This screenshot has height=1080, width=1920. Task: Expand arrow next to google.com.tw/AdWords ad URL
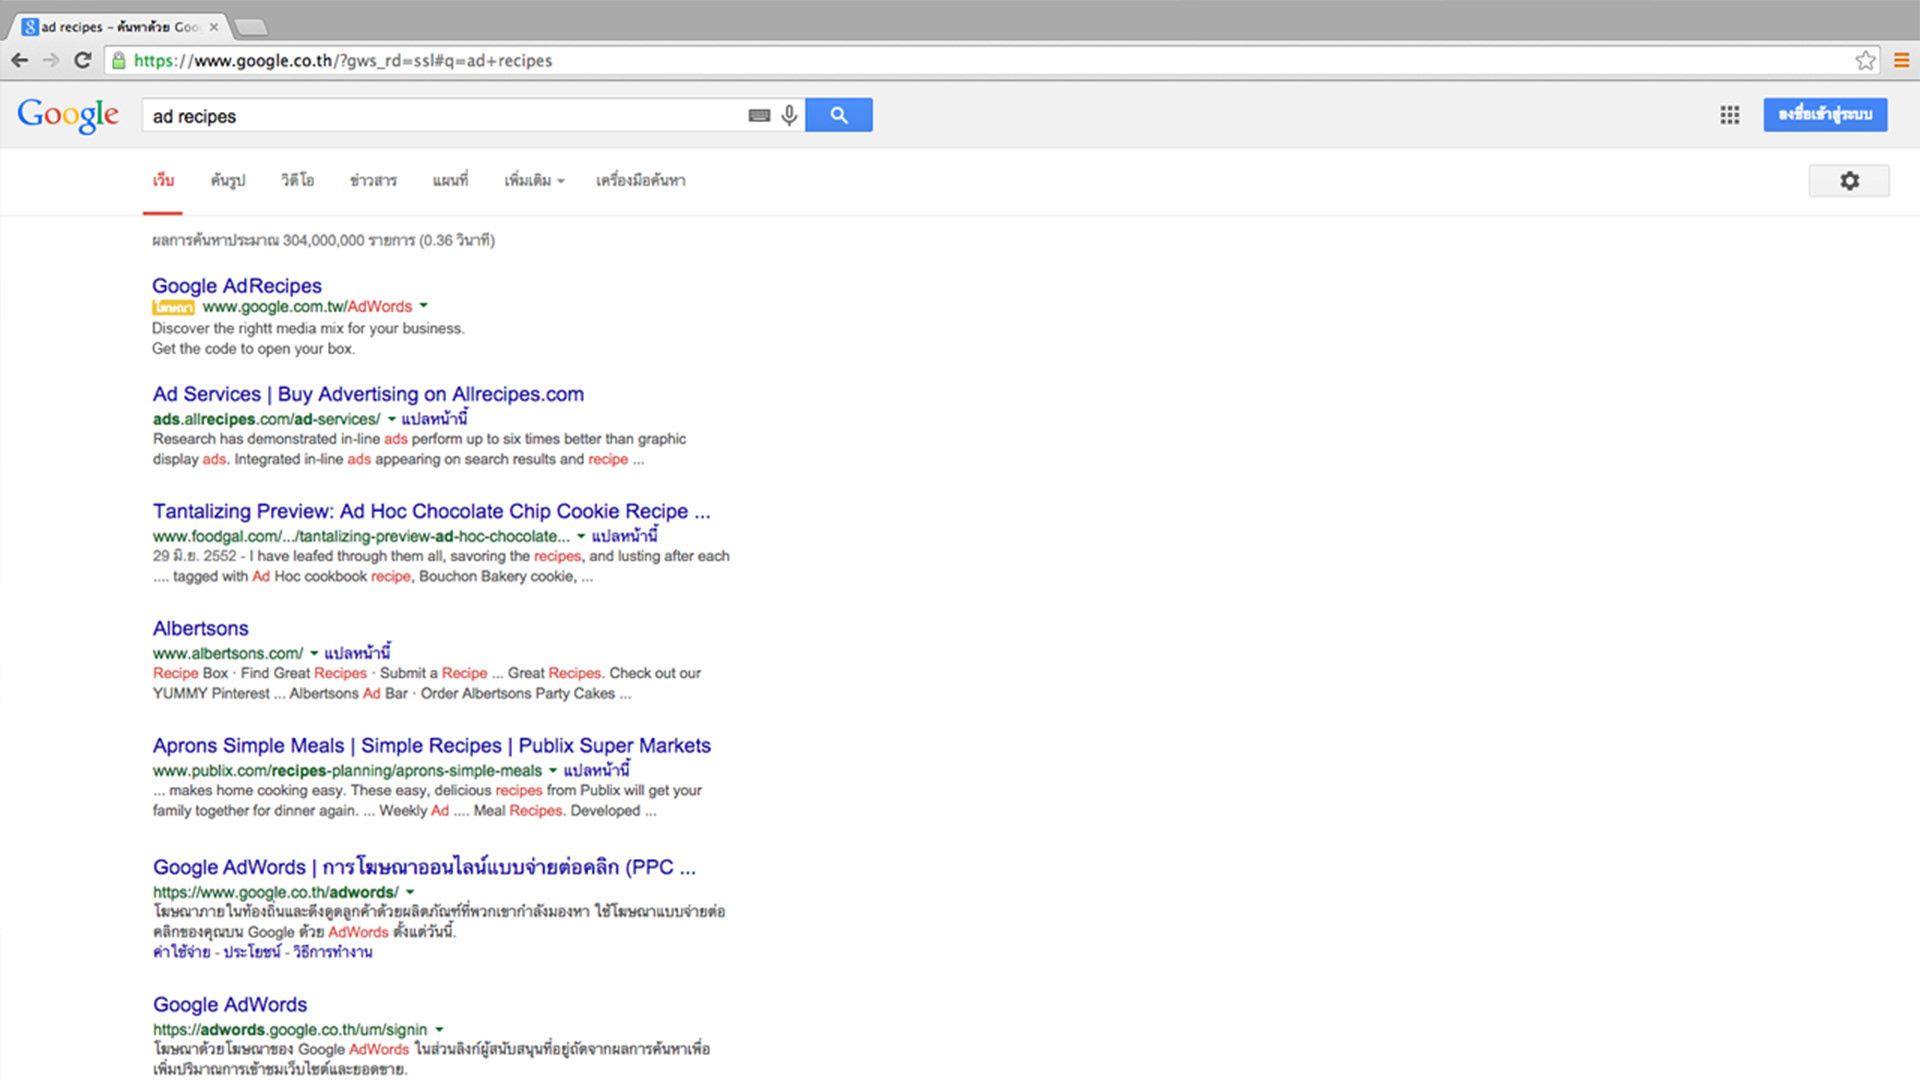click(424, 306)
